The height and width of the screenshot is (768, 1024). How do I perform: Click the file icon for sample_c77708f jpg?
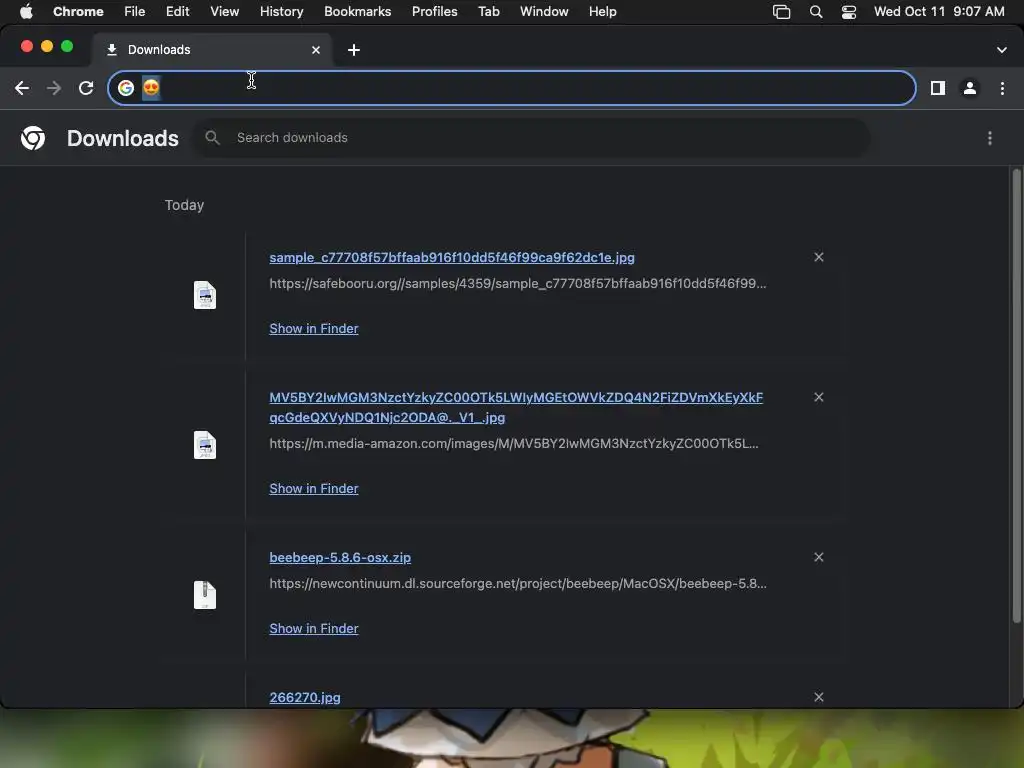tap(205, 295)
